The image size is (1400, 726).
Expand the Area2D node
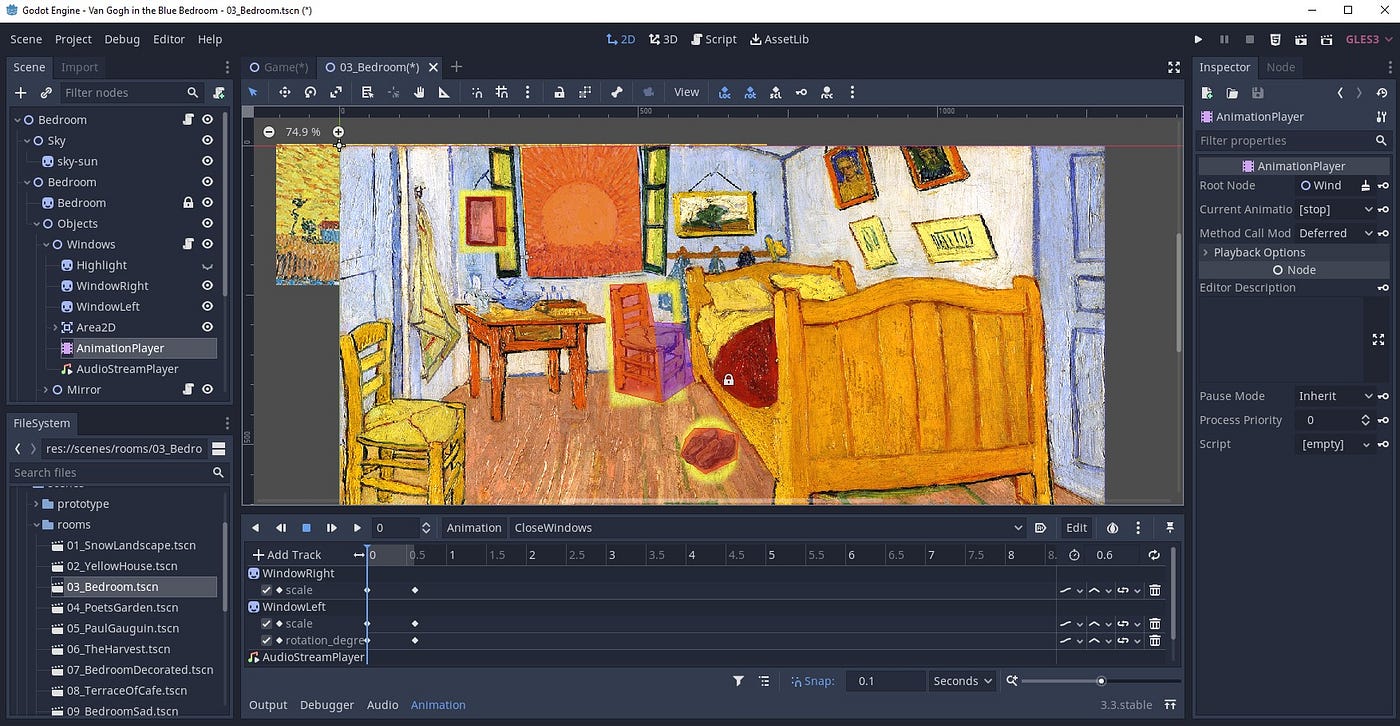click(x=55, y=327)
